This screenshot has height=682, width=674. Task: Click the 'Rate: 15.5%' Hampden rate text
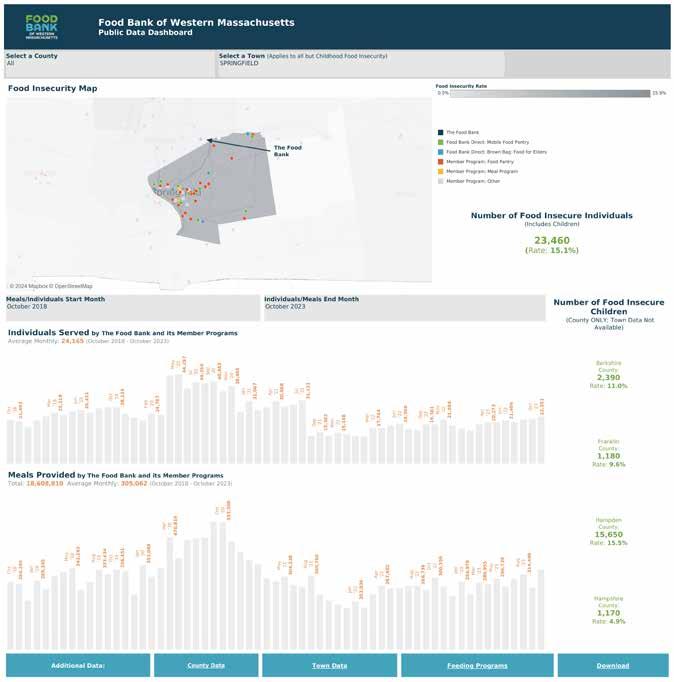click(608, 543)
